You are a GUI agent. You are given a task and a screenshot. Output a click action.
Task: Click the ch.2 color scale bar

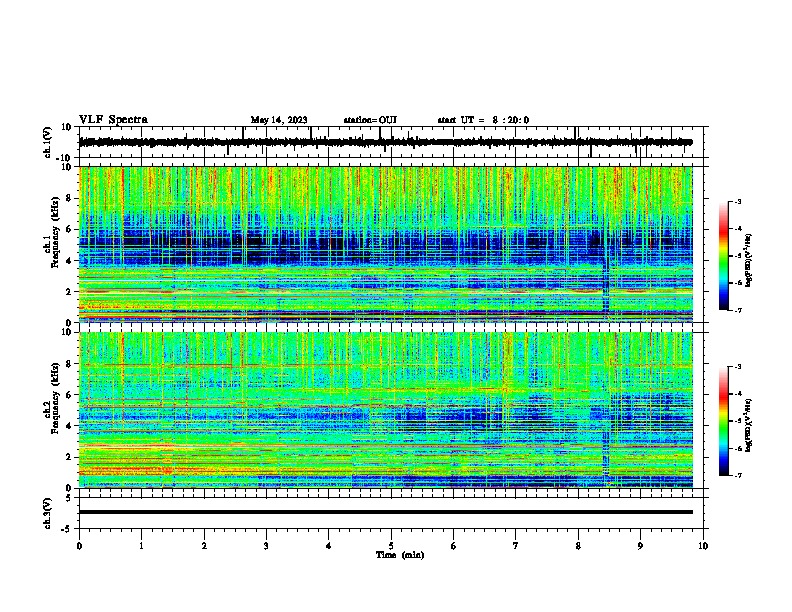click(x=724, y=421)
